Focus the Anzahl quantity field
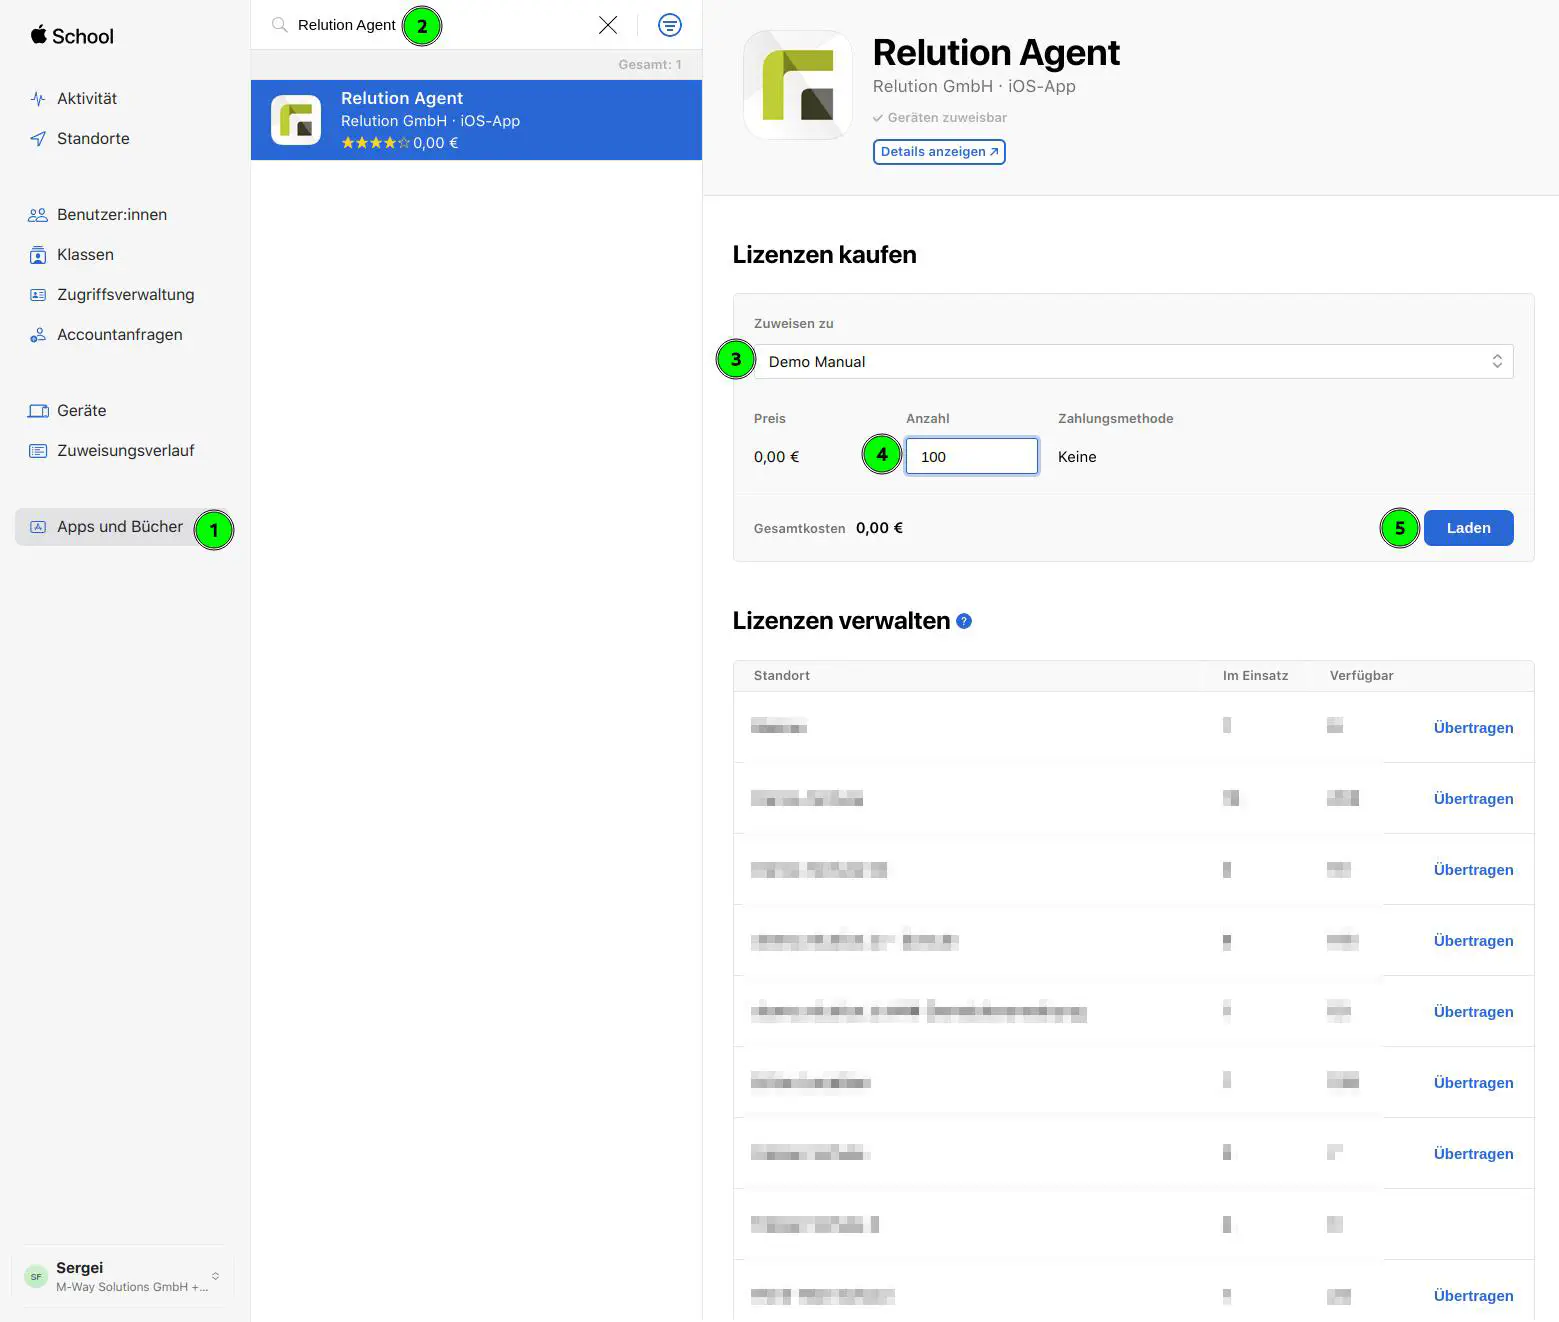 (971, 457)
